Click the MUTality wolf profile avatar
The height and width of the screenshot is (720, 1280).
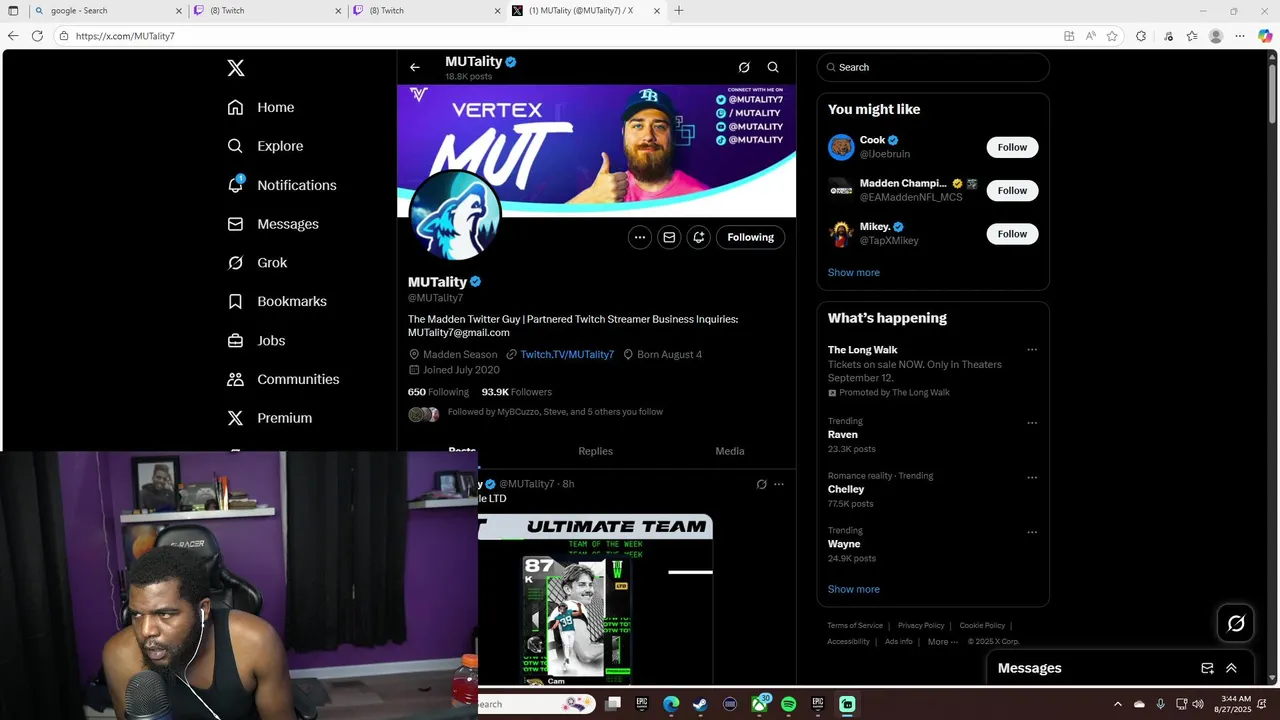454,216
